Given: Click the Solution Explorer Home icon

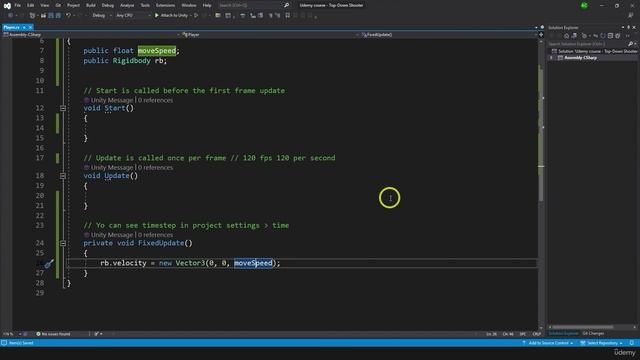Looking at the screenshot, I should coord(567,36).
